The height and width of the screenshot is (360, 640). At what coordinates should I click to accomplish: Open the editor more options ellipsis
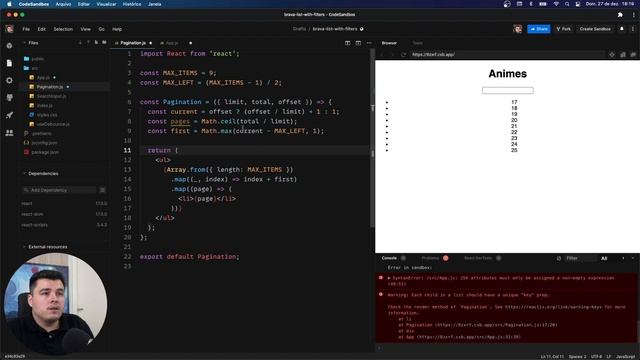pos(369,43)
